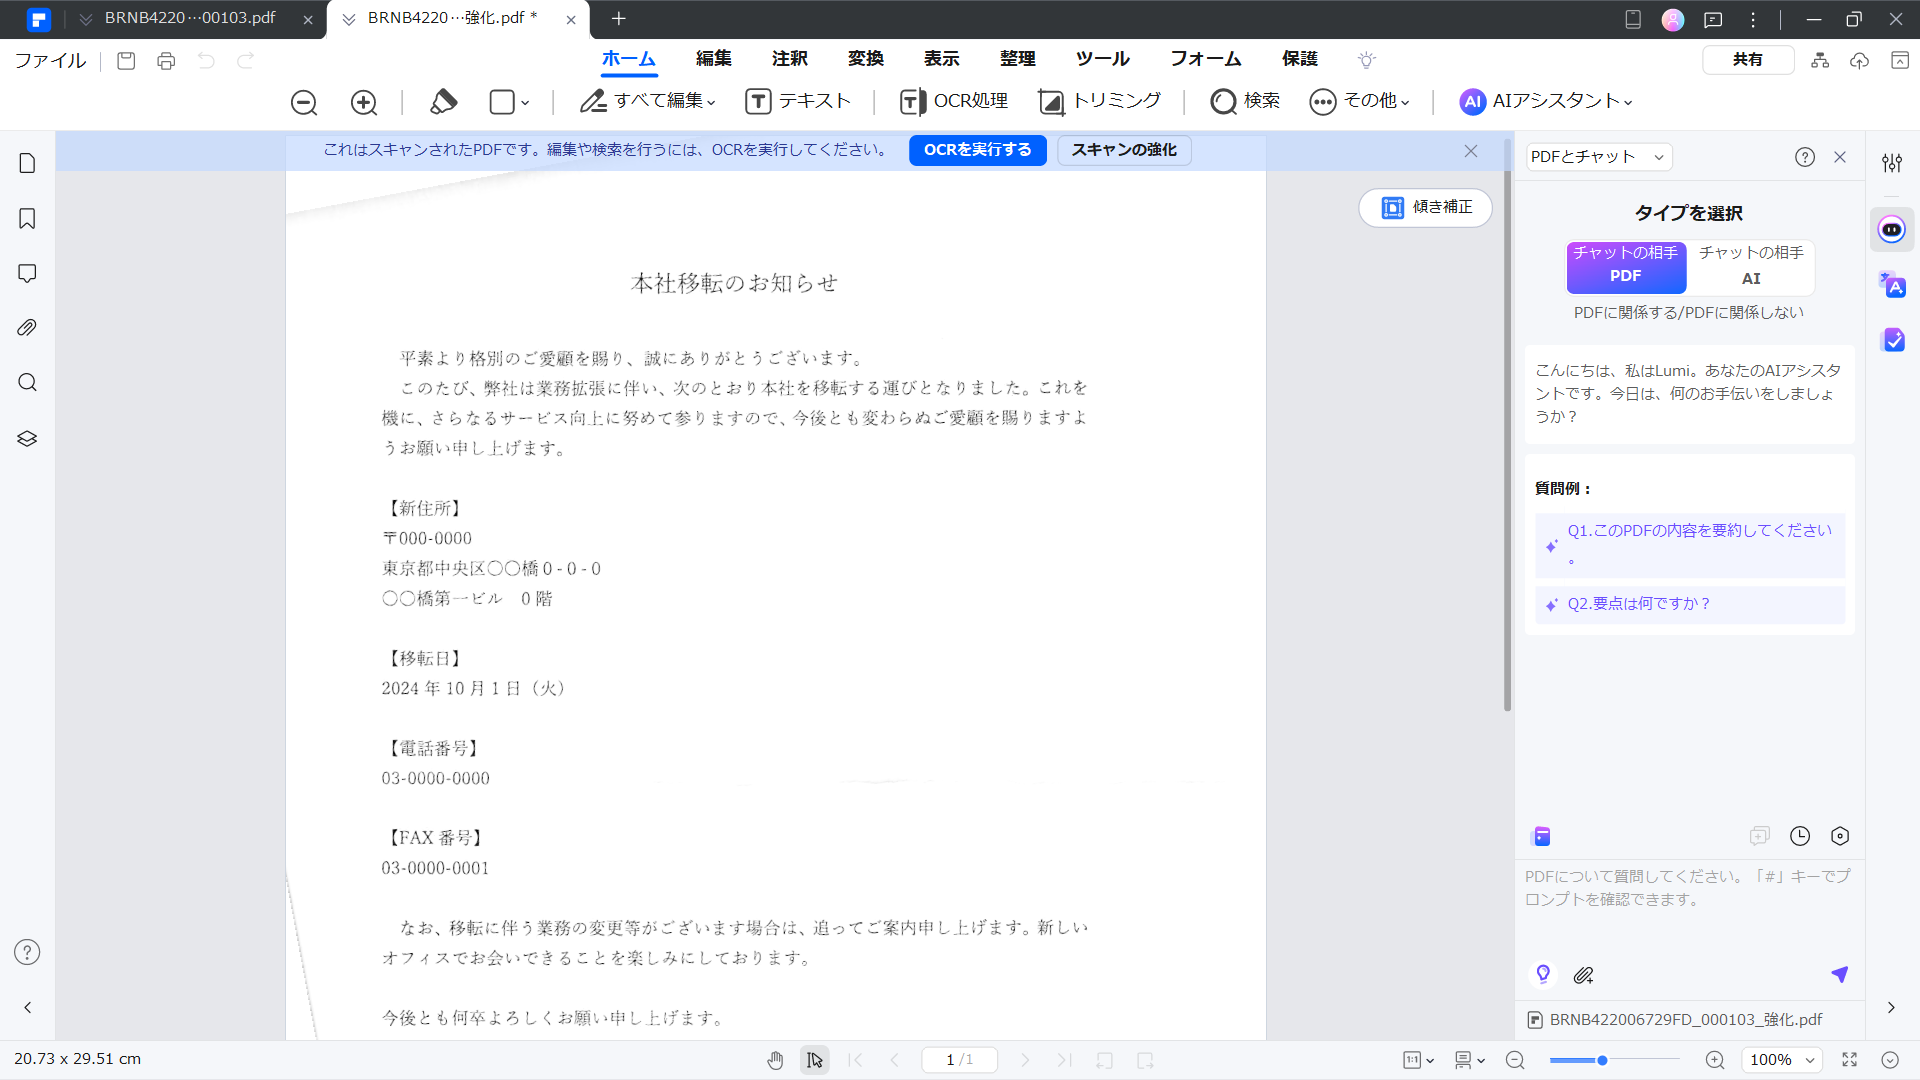Click 傾き補正 button
The height and width of the screenshot is (1080, 1920).
coord(1425,207)
